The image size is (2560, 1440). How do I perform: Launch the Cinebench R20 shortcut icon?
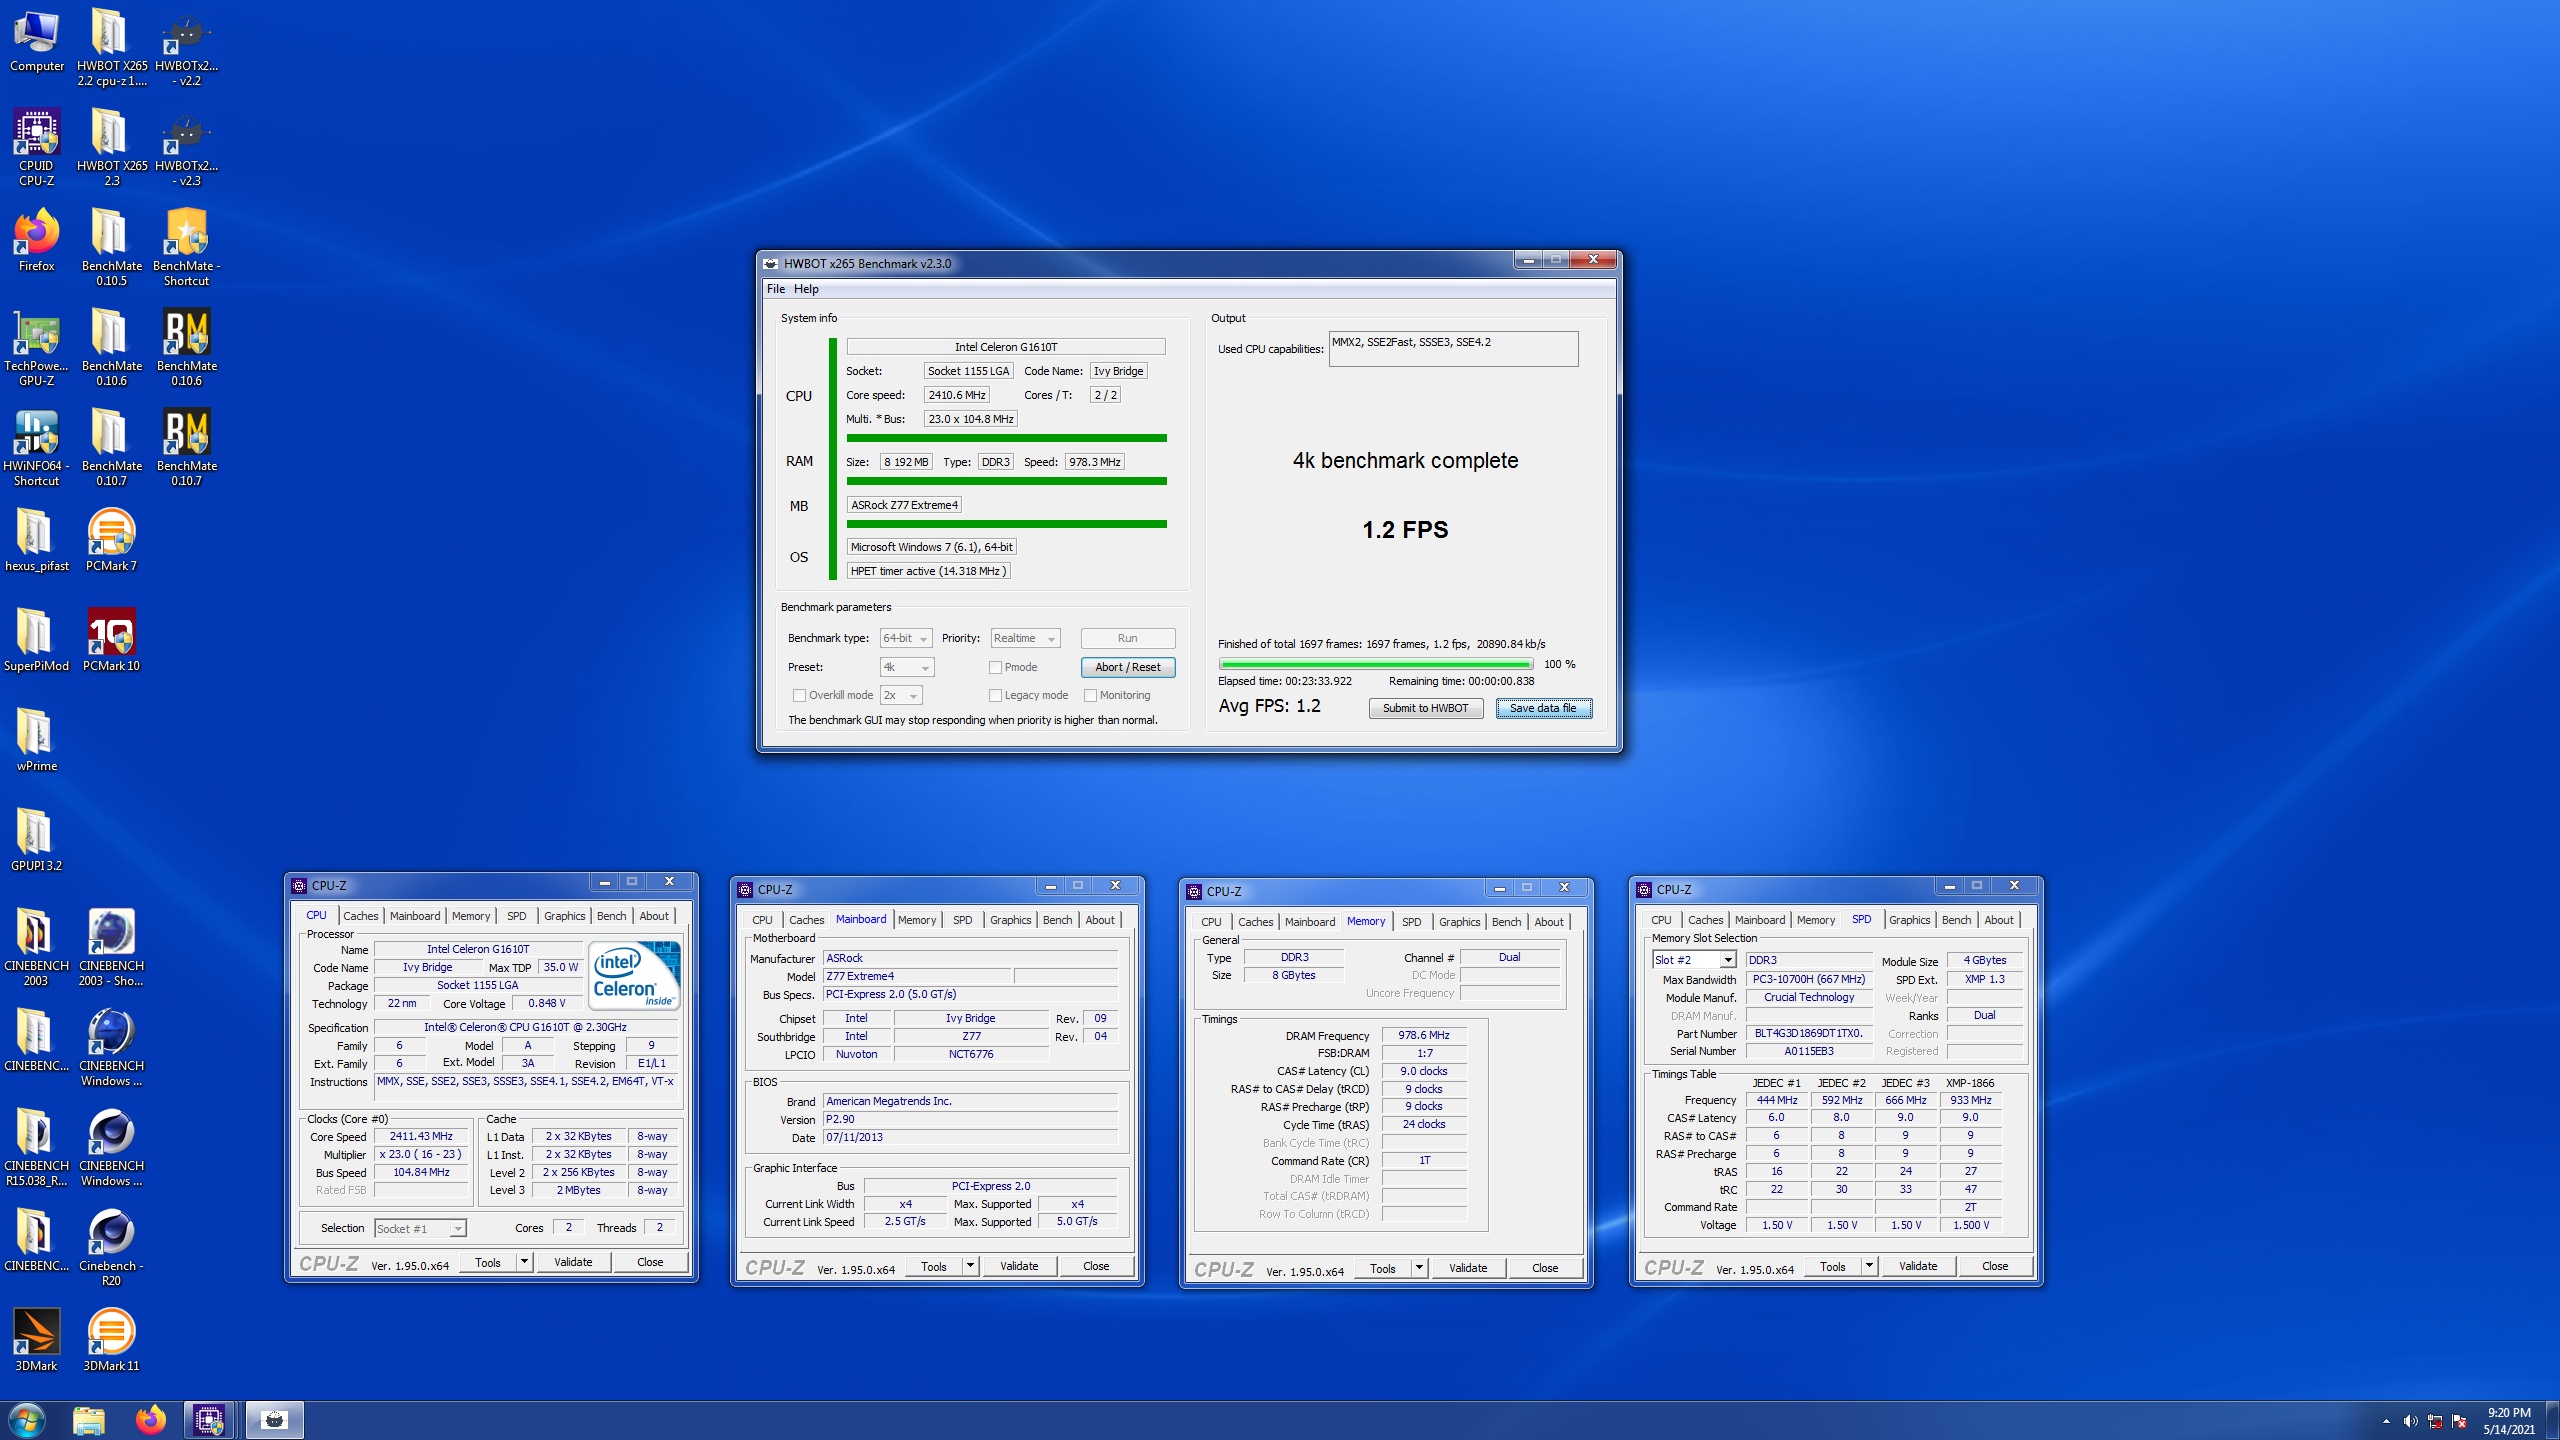pos(111,1248)
